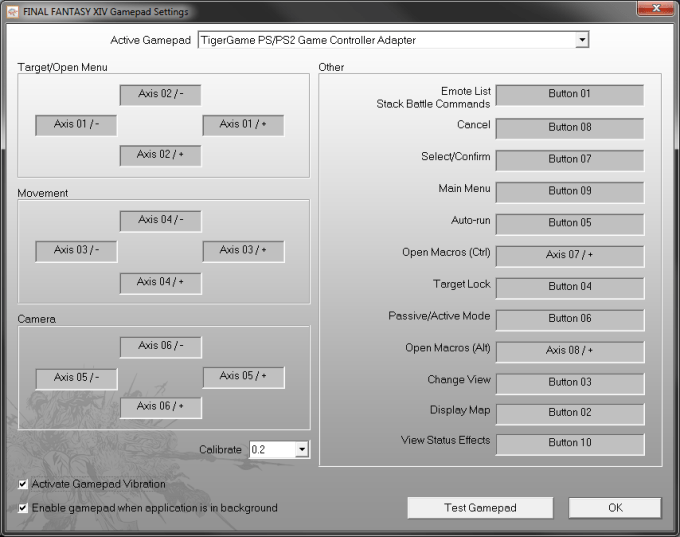Image resolution: width=680 pixels, height=537 pixels.
Task: Close the Gamepad Settings window
Action: (655, 8)
